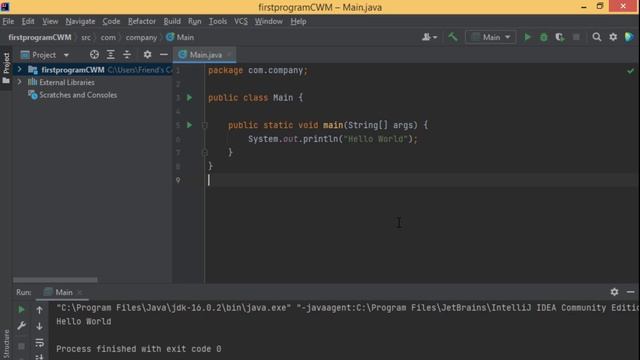Start debugging with the green bug icon
This screenshot has width=640, height=360.
click(x=544, y=37)
